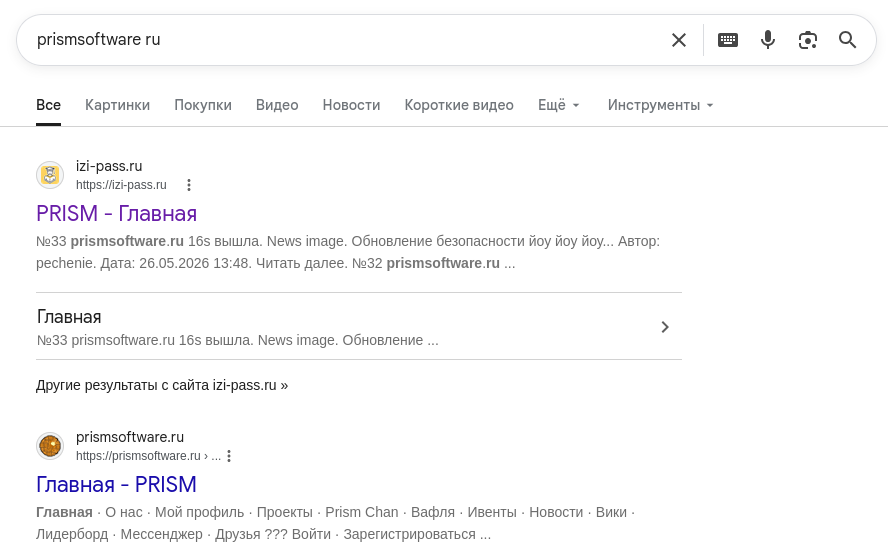This screenshot has height=557, width=888.
Task: Click the izi-pass.ru favicon
Action: tap(50, 175)
